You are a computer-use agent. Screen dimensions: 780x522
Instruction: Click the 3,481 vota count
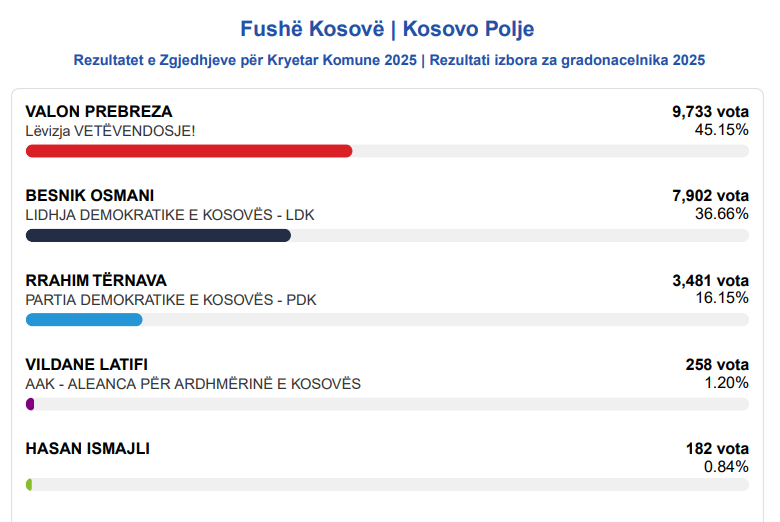[710, 280]
